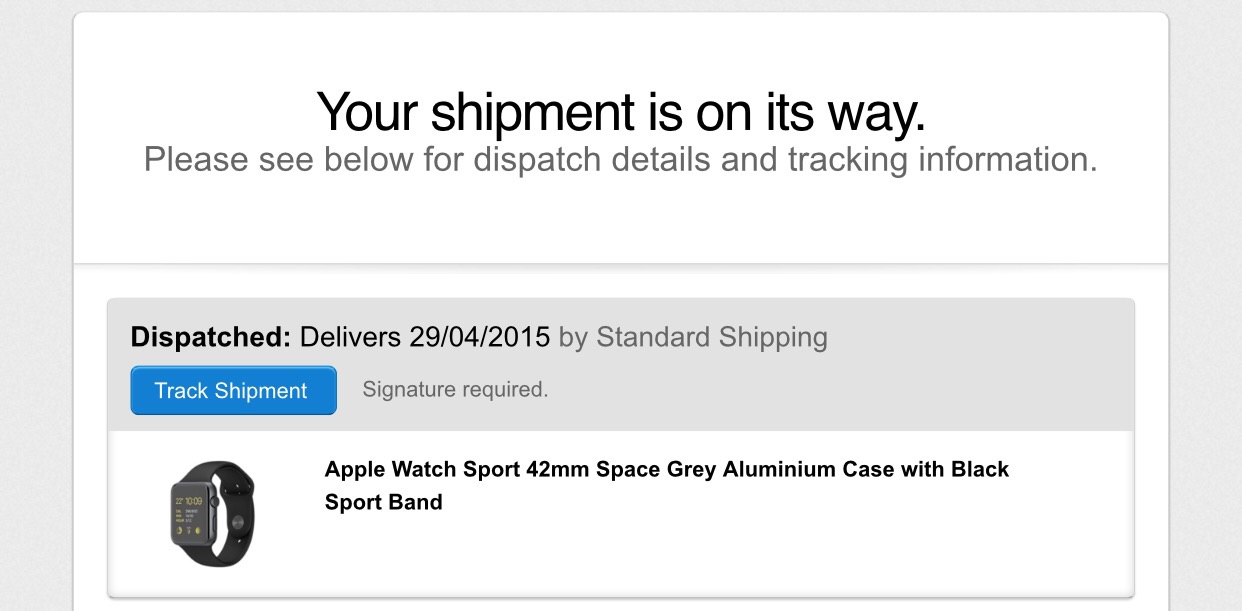Screen dimensions: 1242x611
Task: Click the "Your shipment is on its way" heading
Action: click(621, 111)
